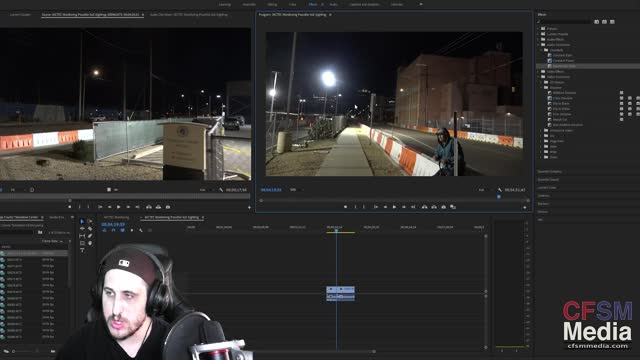The height and width of the screenshot is (360, 640).
Task: Add marker in the Program monitor
Action: tap(345, 207)
